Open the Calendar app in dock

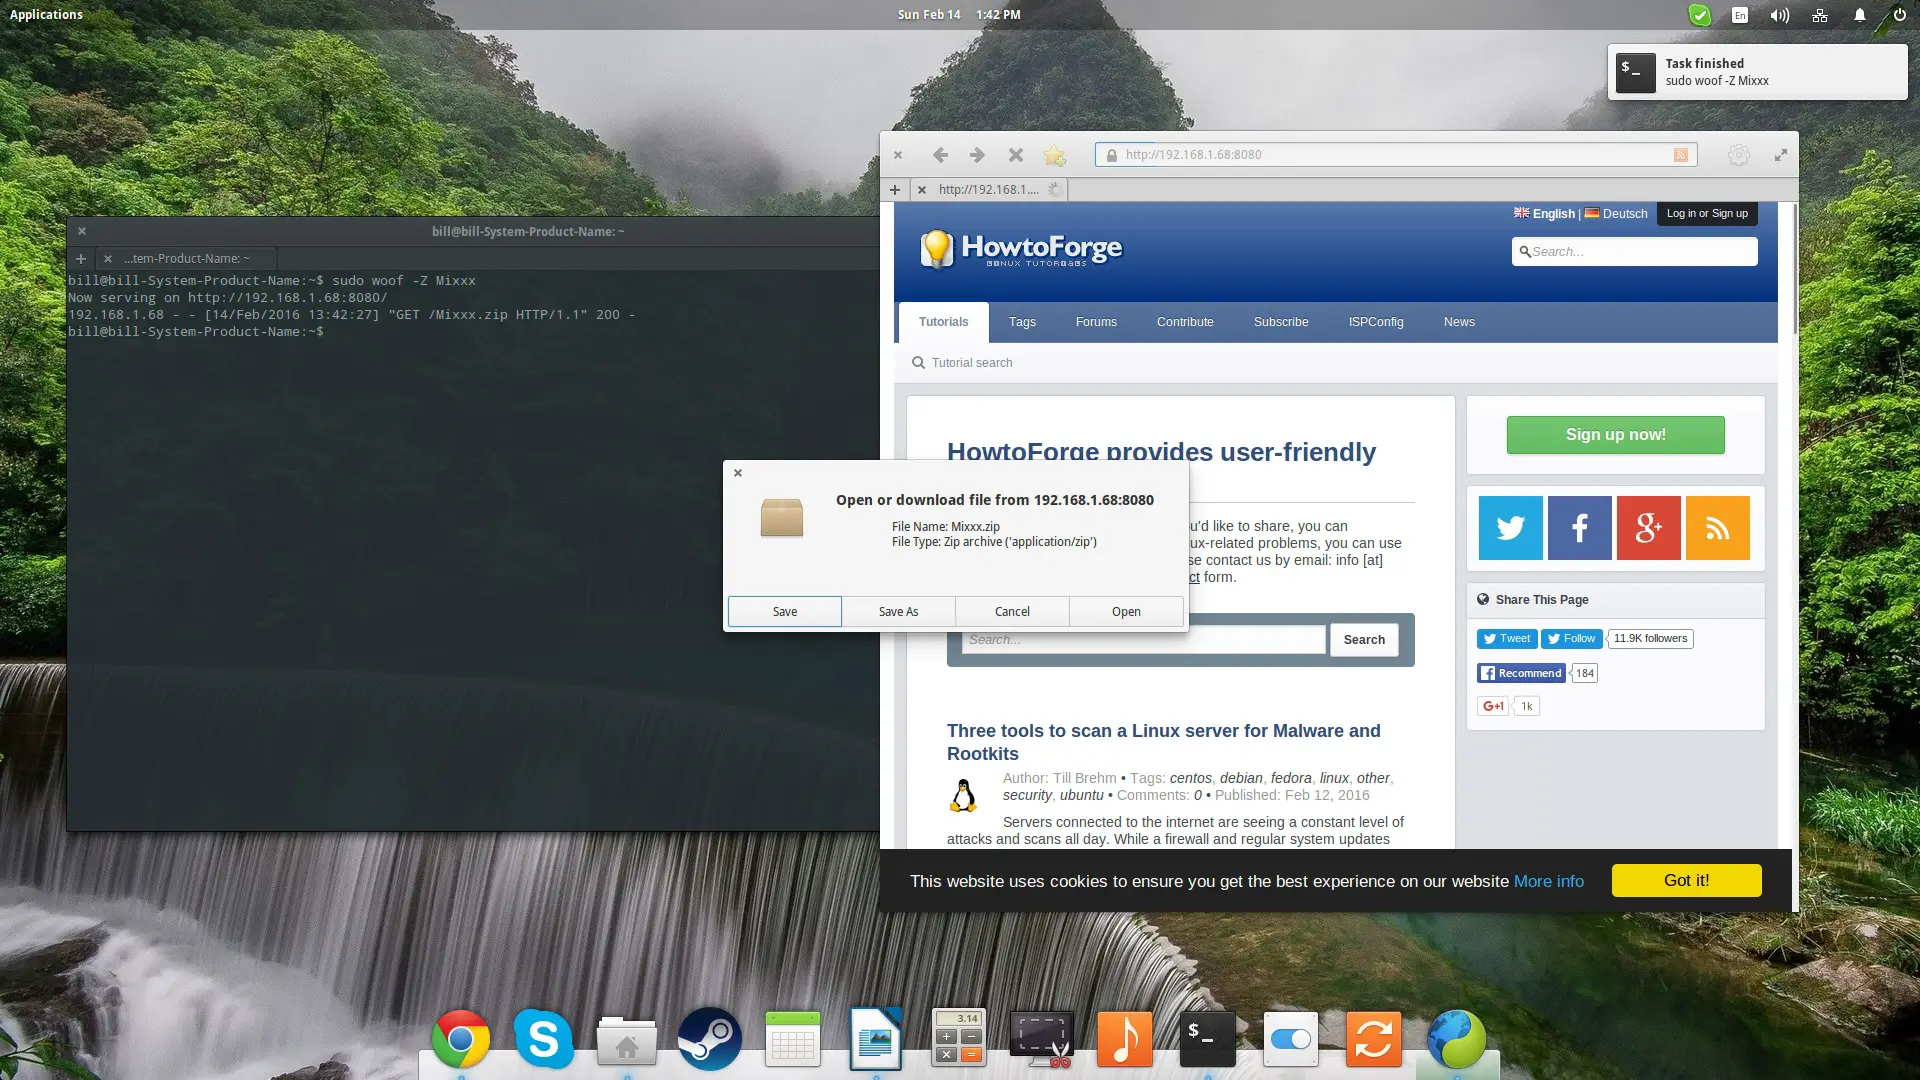(793, 1039)
